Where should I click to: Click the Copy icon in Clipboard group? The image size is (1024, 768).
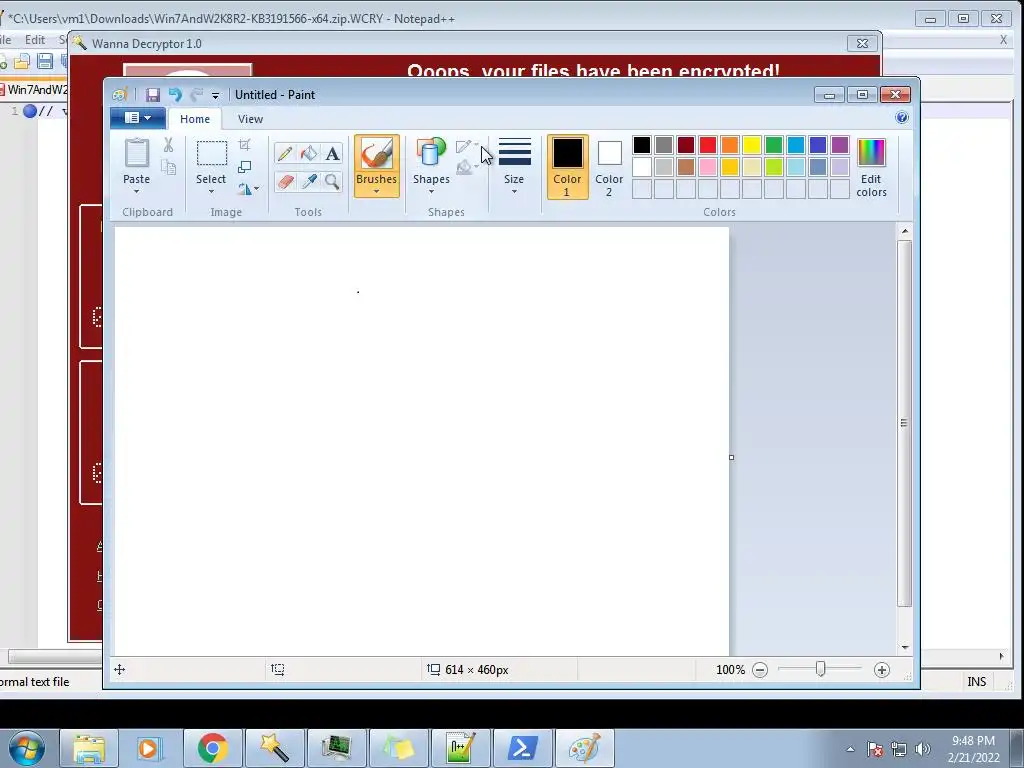(x=168, y=168)
